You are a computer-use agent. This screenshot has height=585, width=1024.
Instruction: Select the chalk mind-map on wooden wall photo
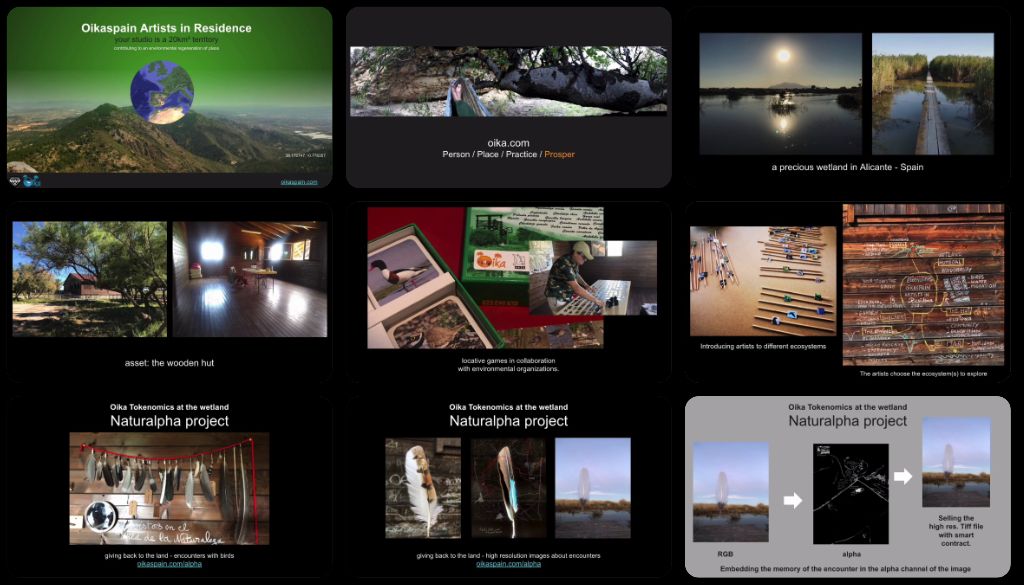[x=923, y=285]
